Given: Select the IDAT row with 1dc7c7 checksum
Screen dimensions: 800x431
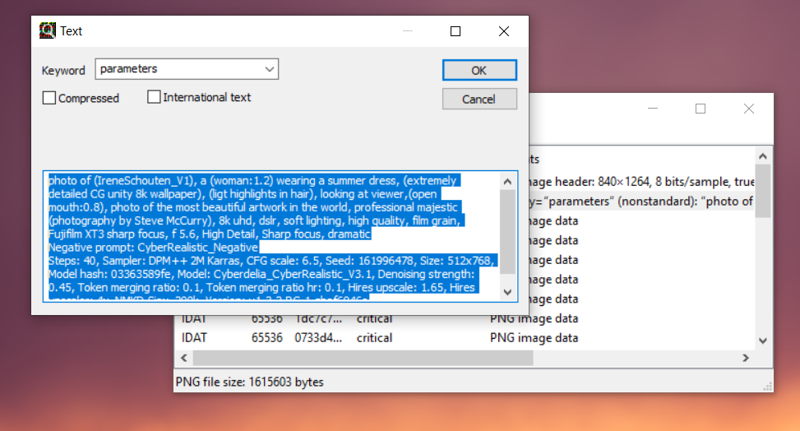Looking at the screenshot, I should click(x=464, y=319).
